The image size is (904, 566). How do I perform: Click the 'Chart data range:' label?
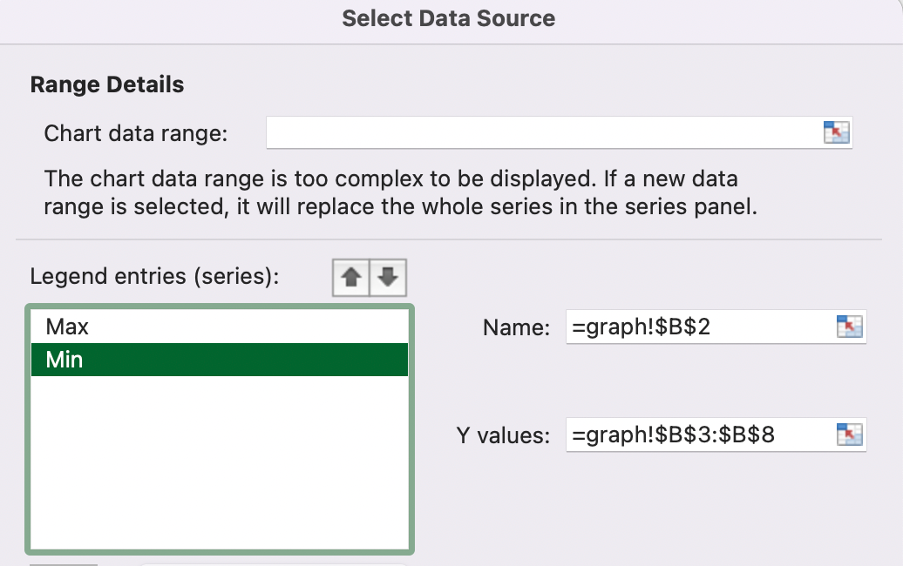[136, 133]
